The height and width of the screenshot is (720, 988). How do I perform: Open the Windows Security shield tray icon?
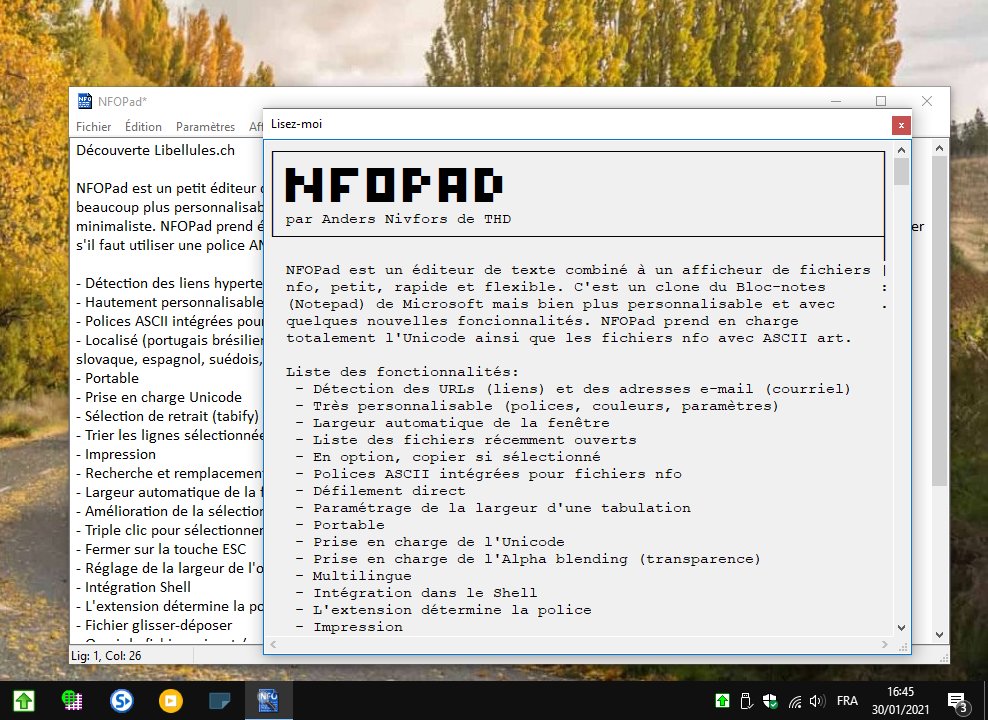[x=770, y=700]
